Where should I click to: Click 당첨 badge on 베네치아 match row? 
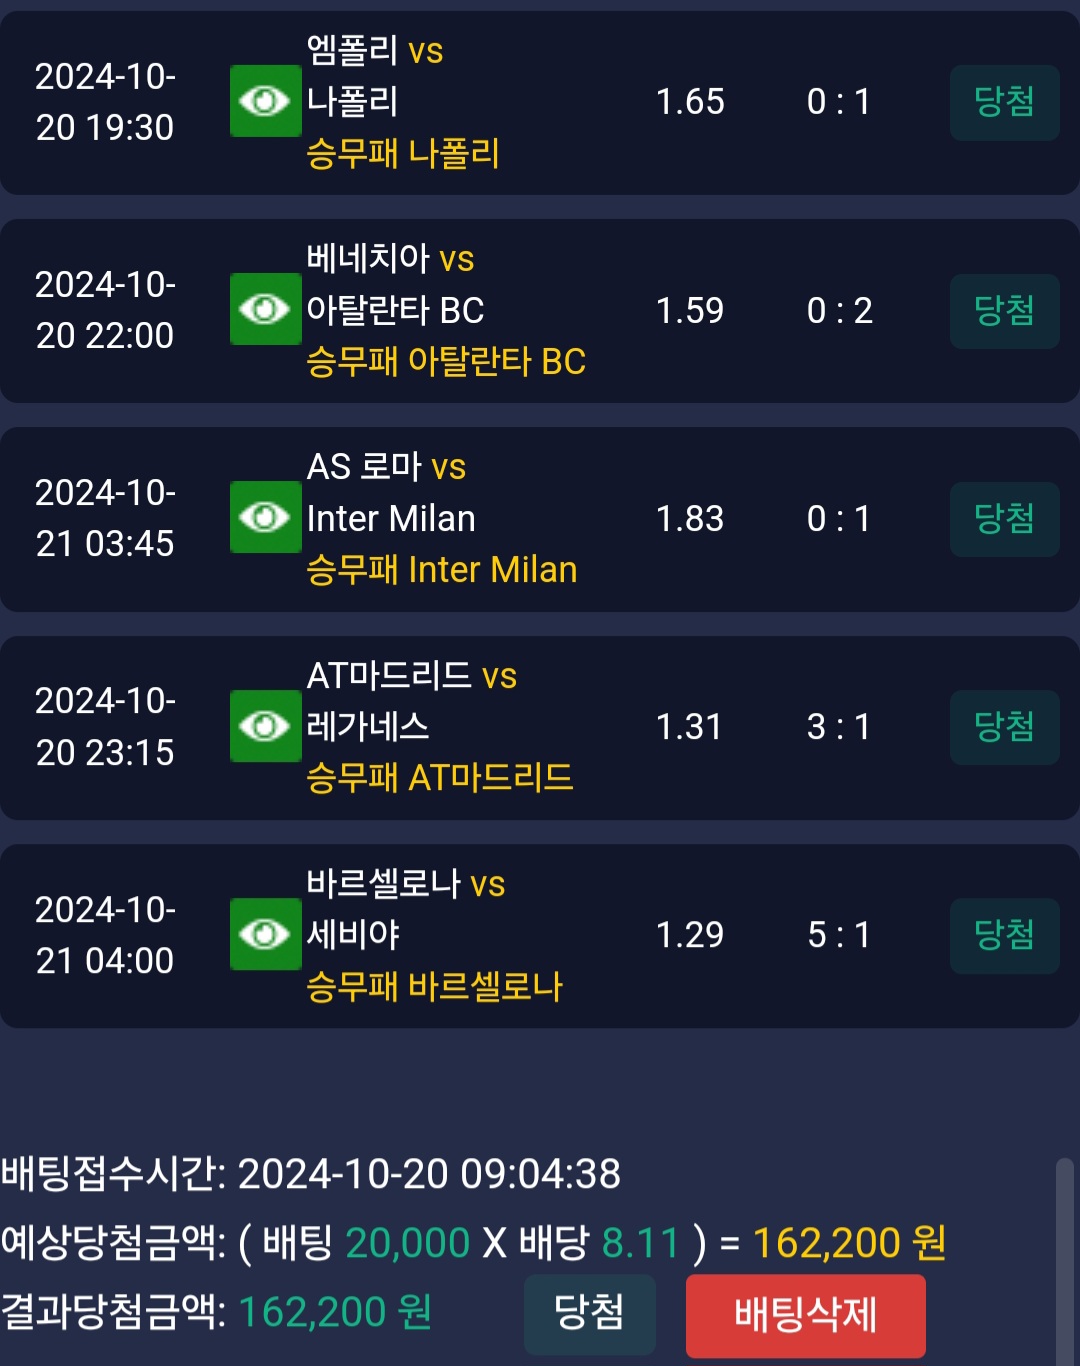1004,311
